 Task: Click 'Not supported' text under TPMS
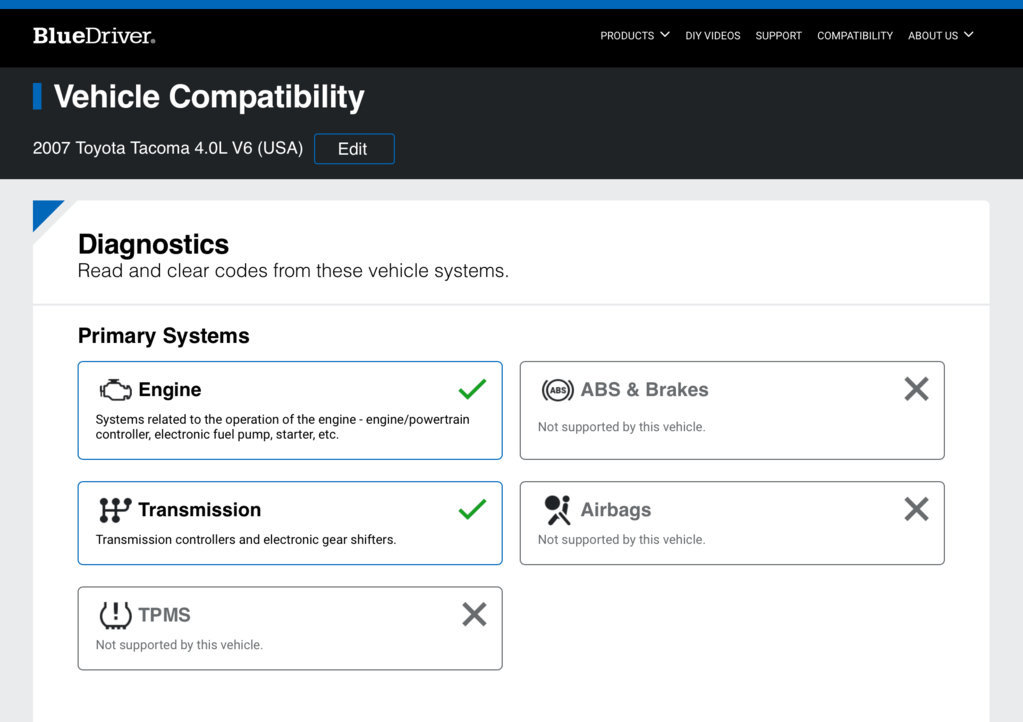point(179,644)
